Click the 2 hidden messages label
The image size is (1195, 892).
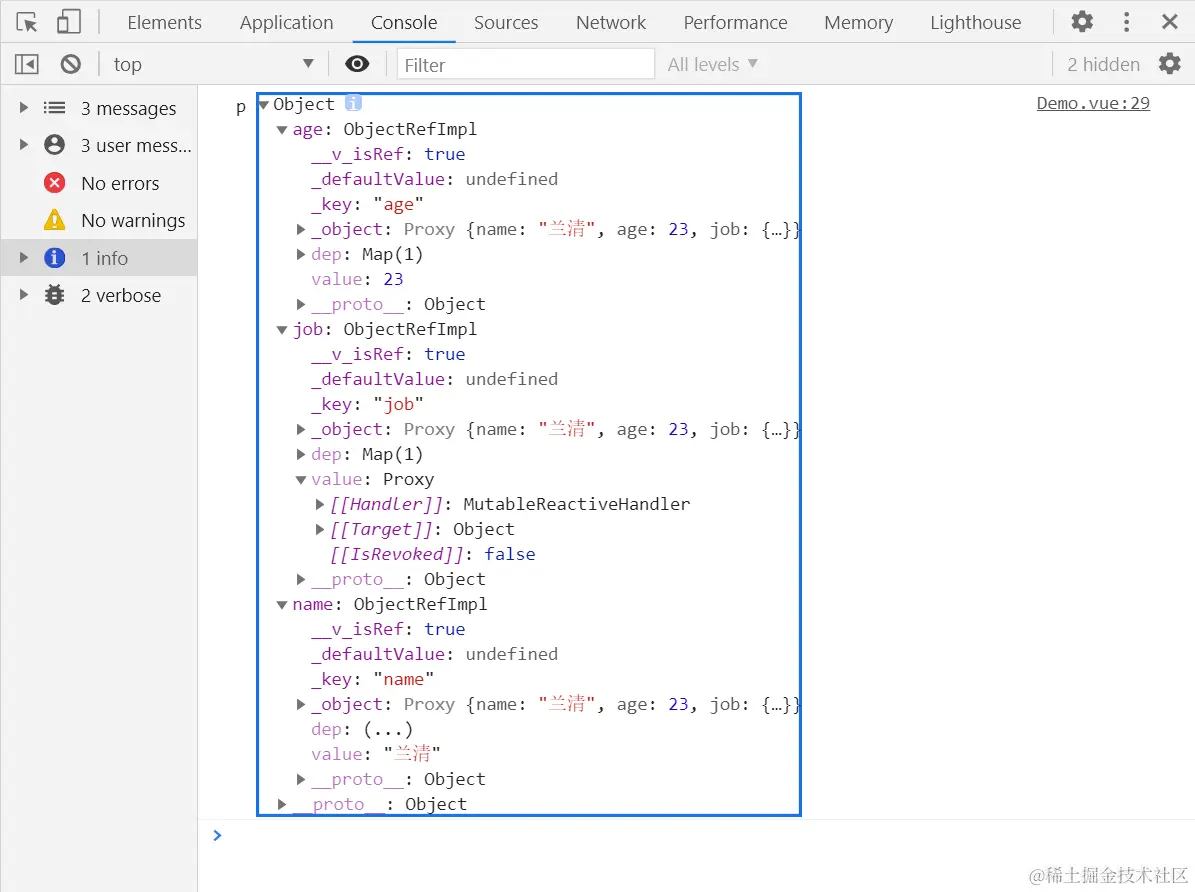(x=1103, y=64)
